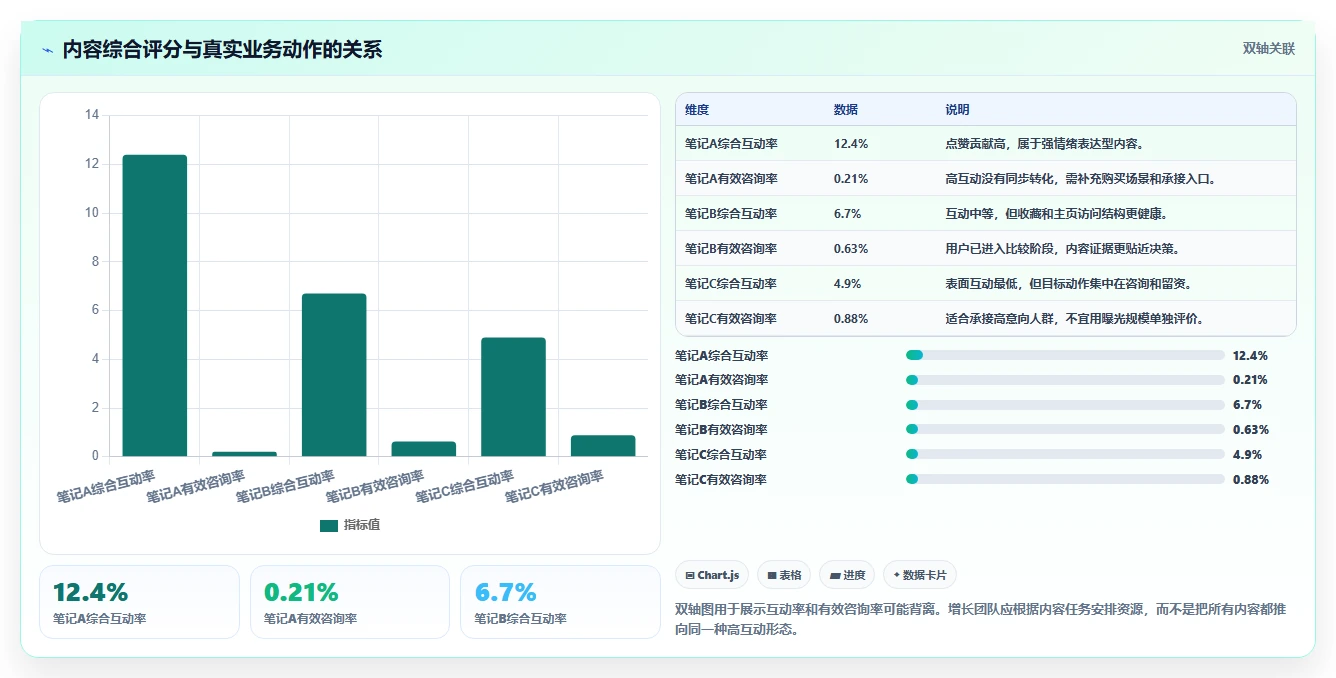
Task: Click the 0.21% progress bar track
Action: click(x=1065, y=380)
